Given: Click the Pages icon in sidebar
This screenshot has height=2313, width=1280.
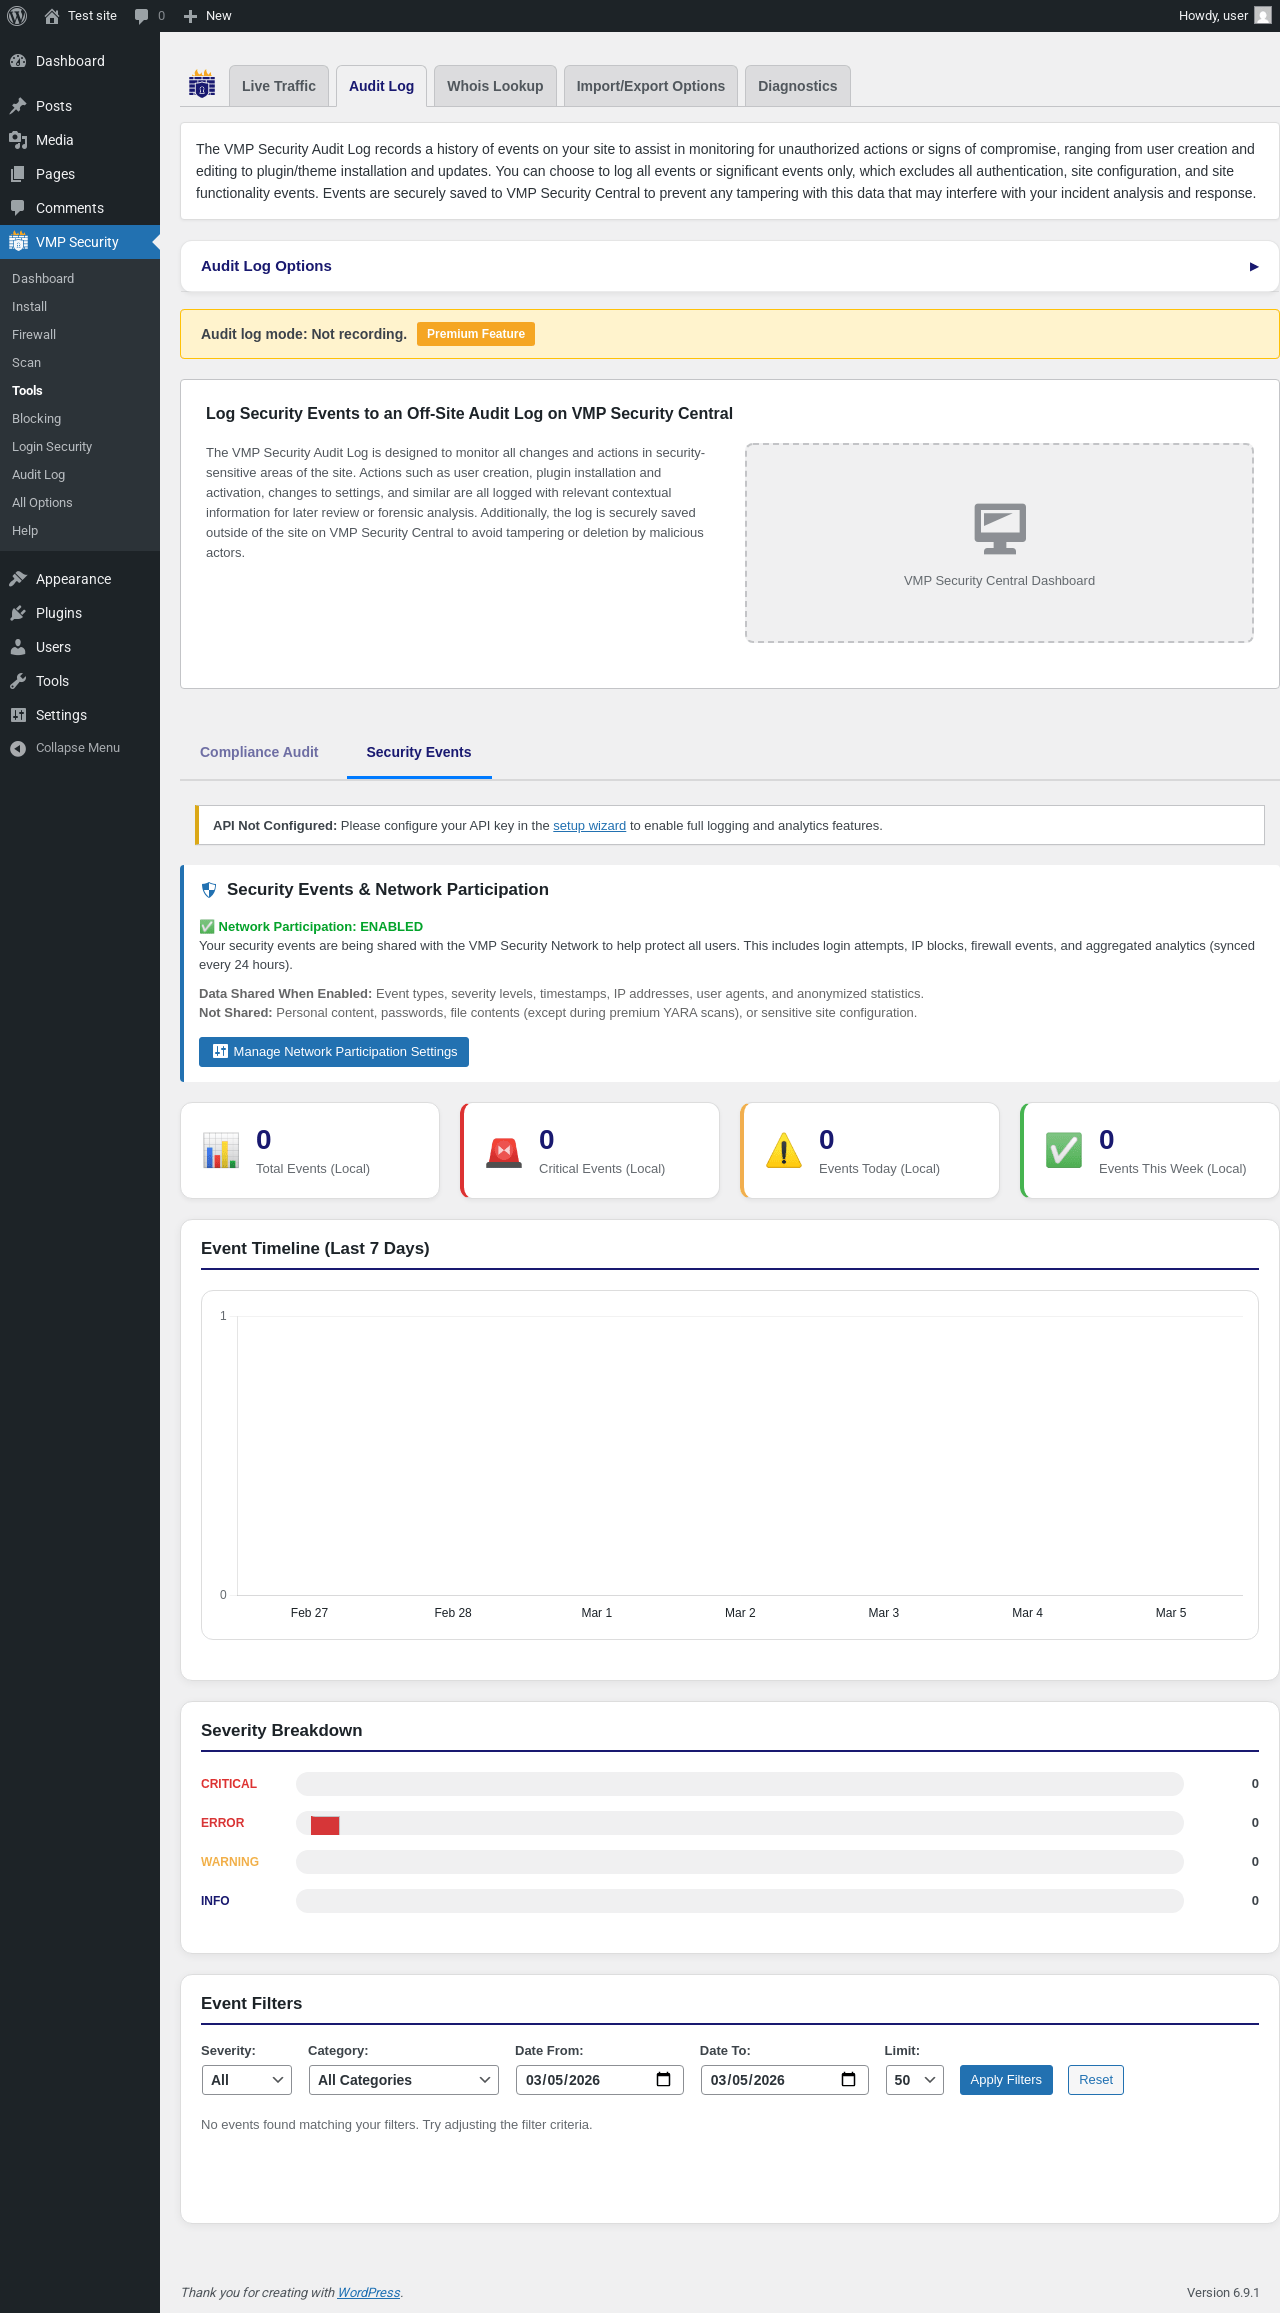Looking at the screenshot, I should (18, 174).
